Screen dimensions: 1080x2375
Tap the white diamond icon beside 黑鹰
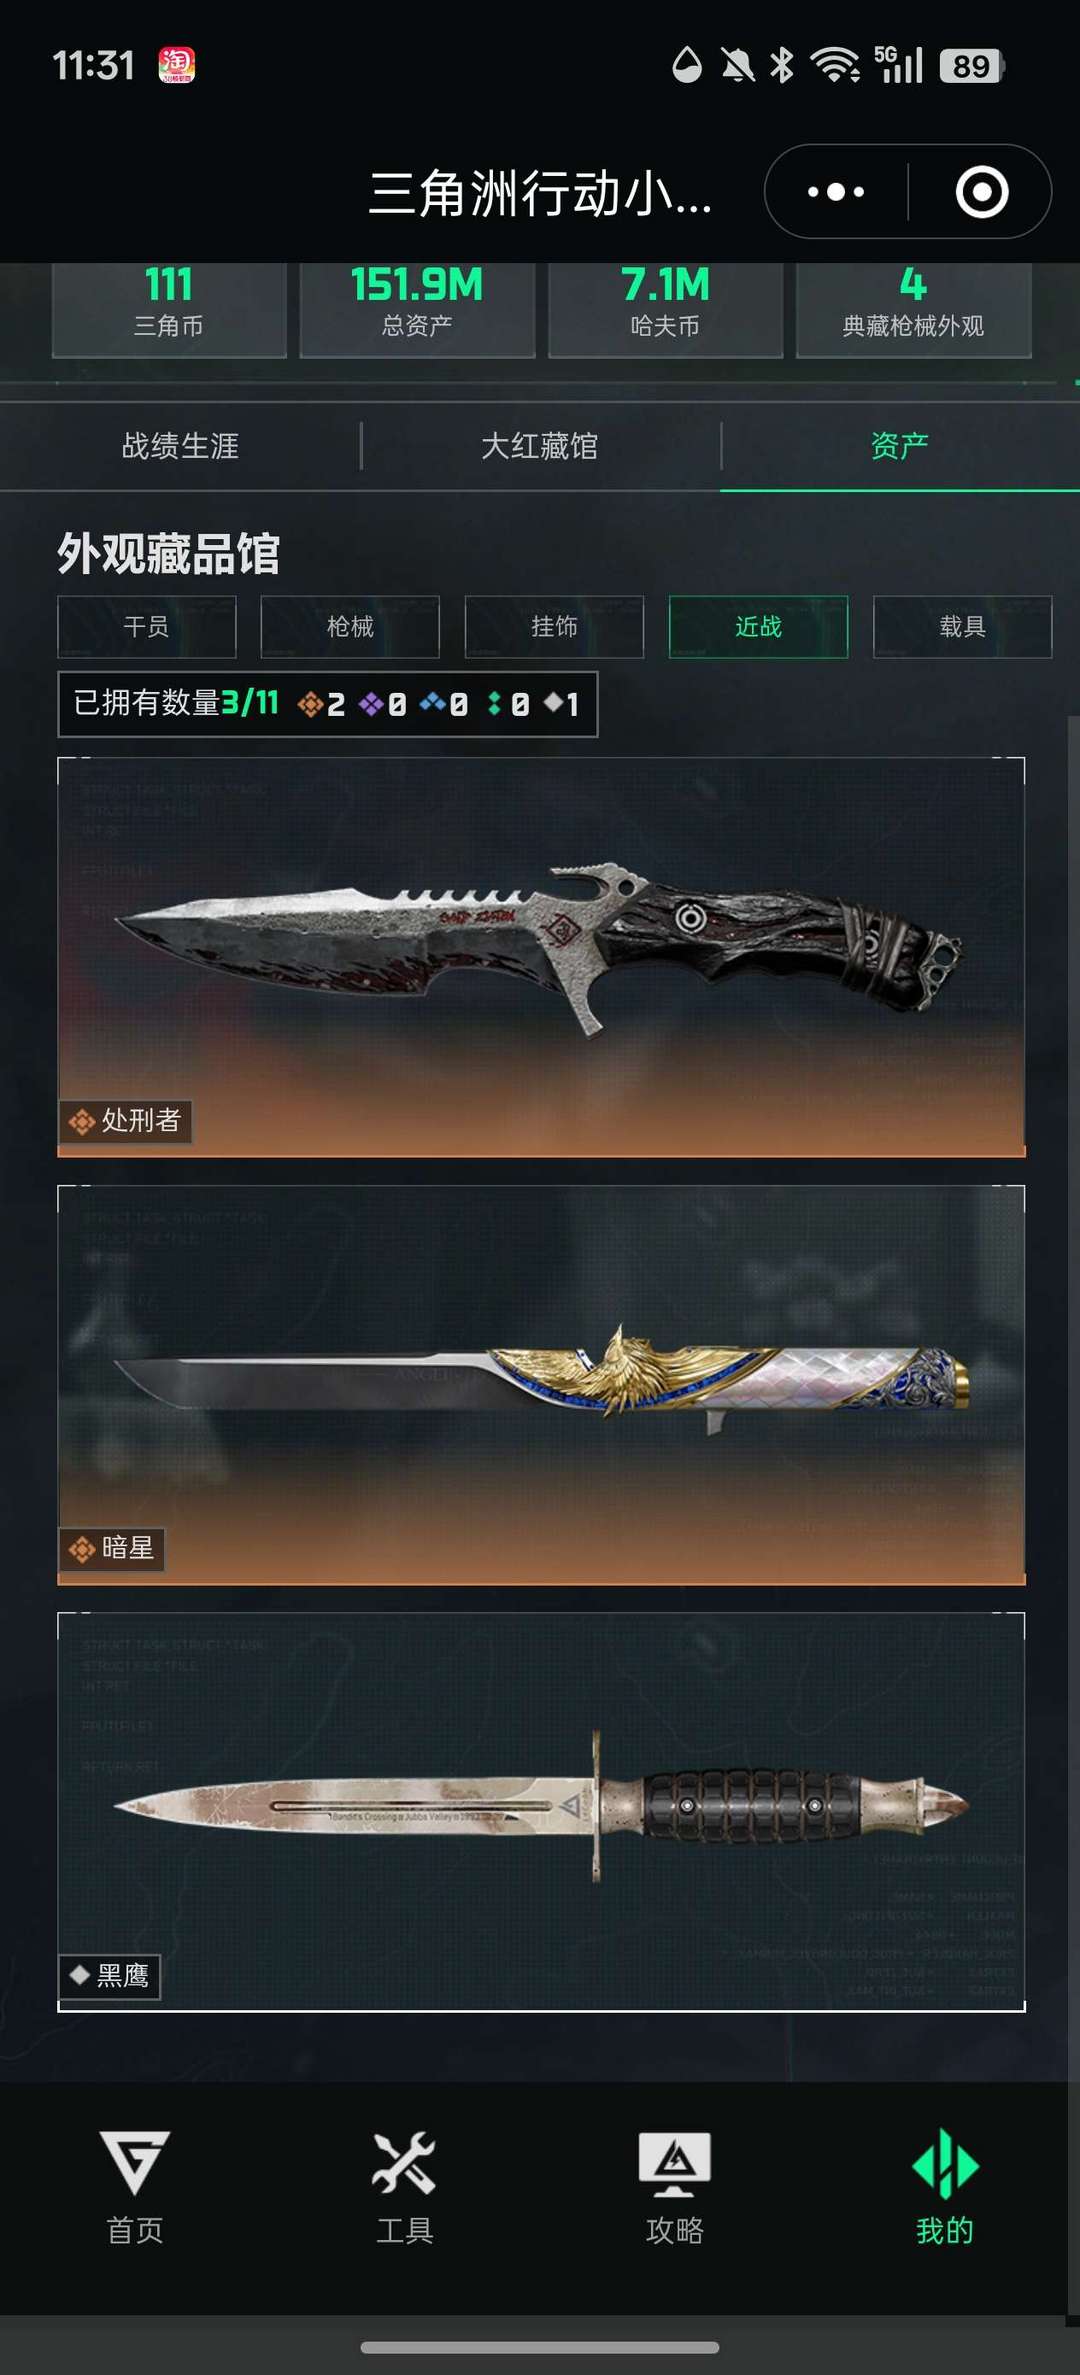pos(80,1974)
